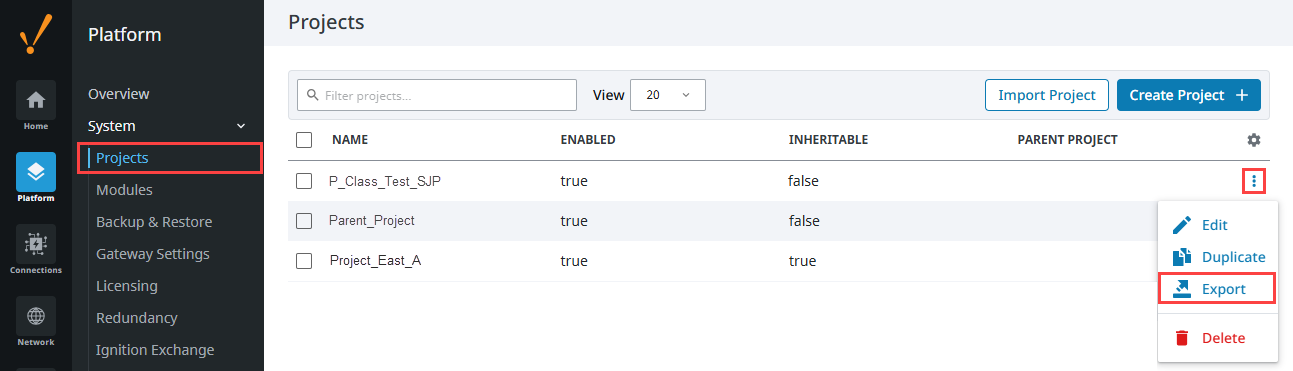Open the Network globe icon
This screenshot has width=1293, height=371.
pos(36,316)
